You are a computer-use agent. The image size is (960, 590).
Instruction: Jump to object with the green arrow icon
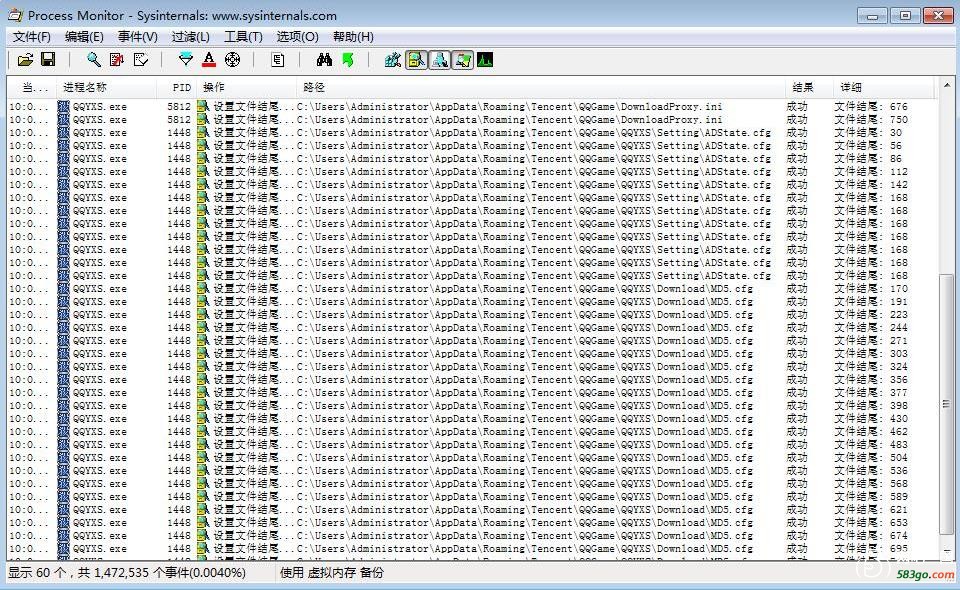(x=347, y=59)
